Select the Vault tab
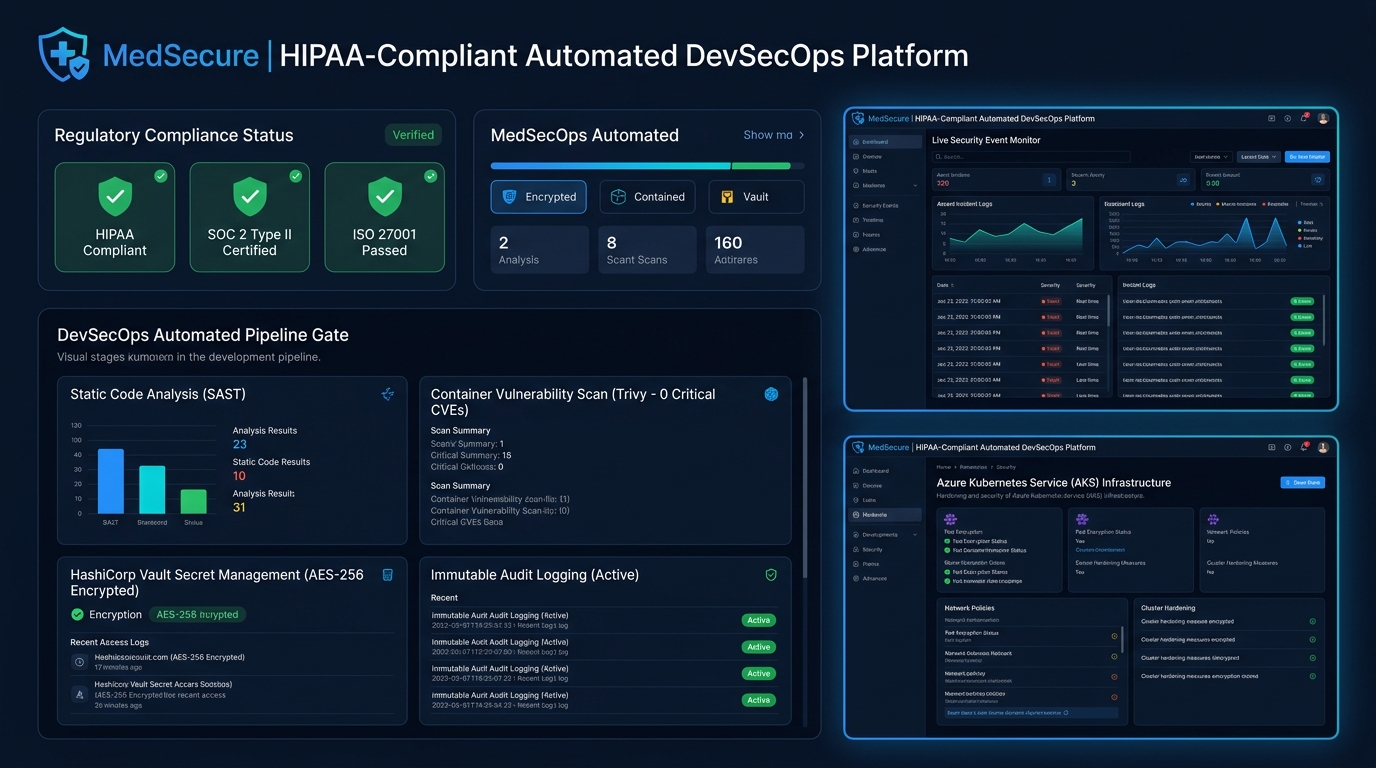The width and height of the screenshot is (1376, 768). 756,197
